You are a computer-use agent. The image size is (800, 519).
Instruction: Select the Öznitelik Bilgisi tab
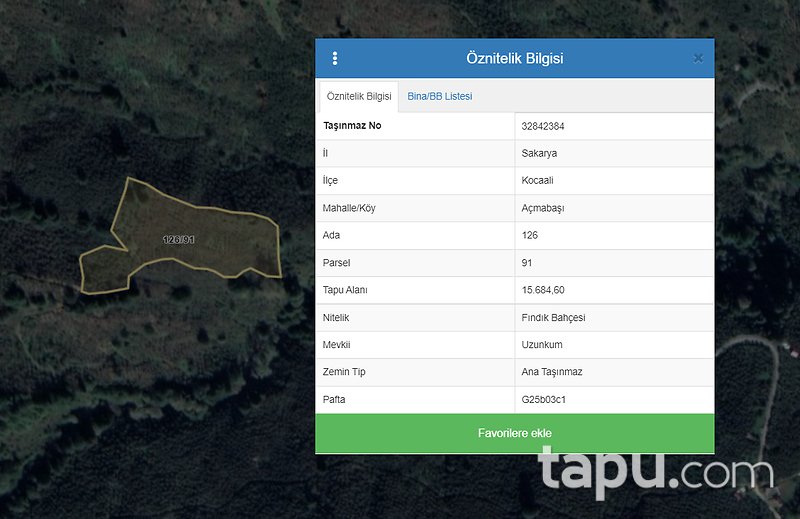pyautogui.click(x=358, y=97)
